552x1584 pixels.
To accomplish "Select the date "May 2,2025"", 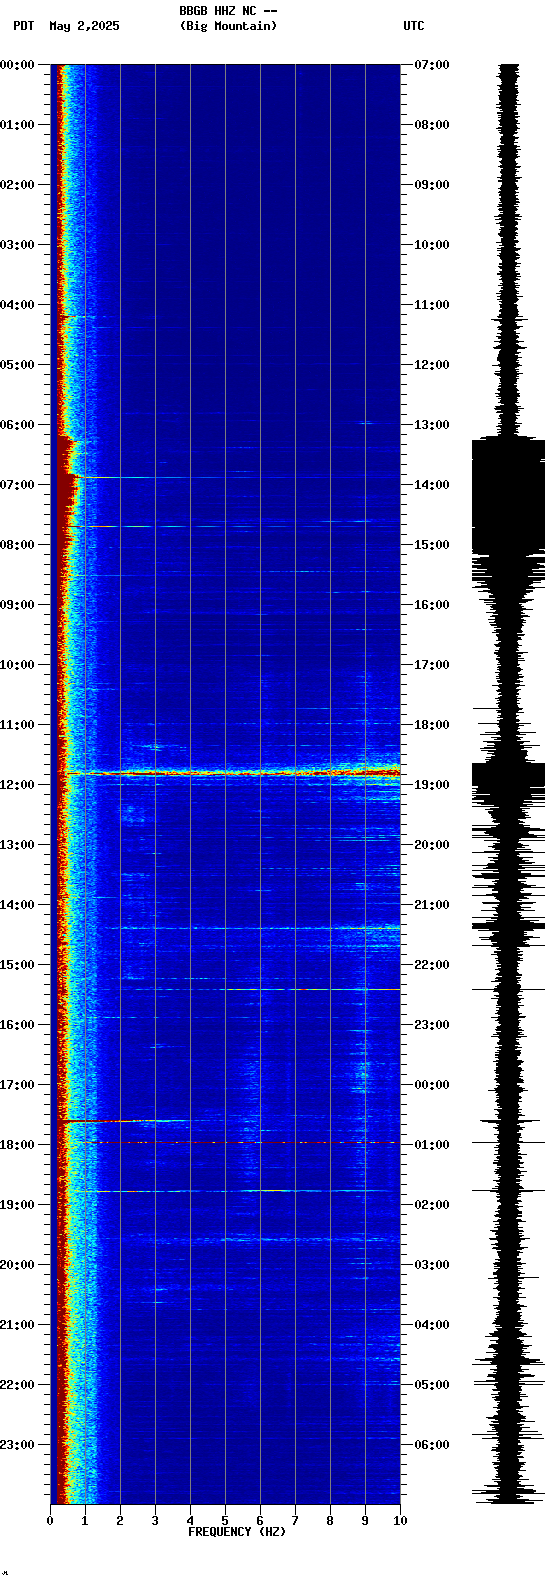I will 84,26.
